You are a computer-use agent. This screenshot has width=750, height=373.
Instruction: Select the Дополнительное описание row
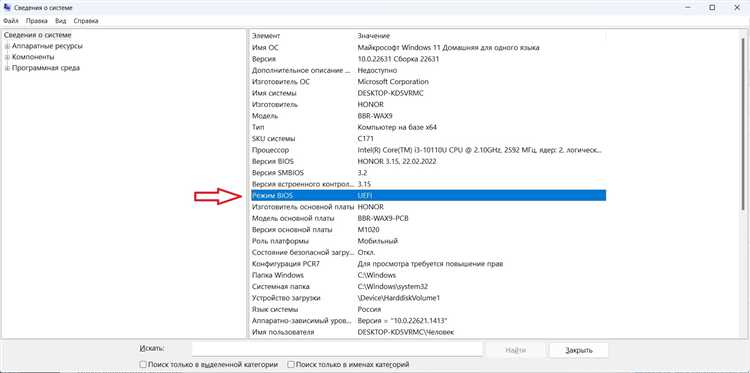click(428, 70)
